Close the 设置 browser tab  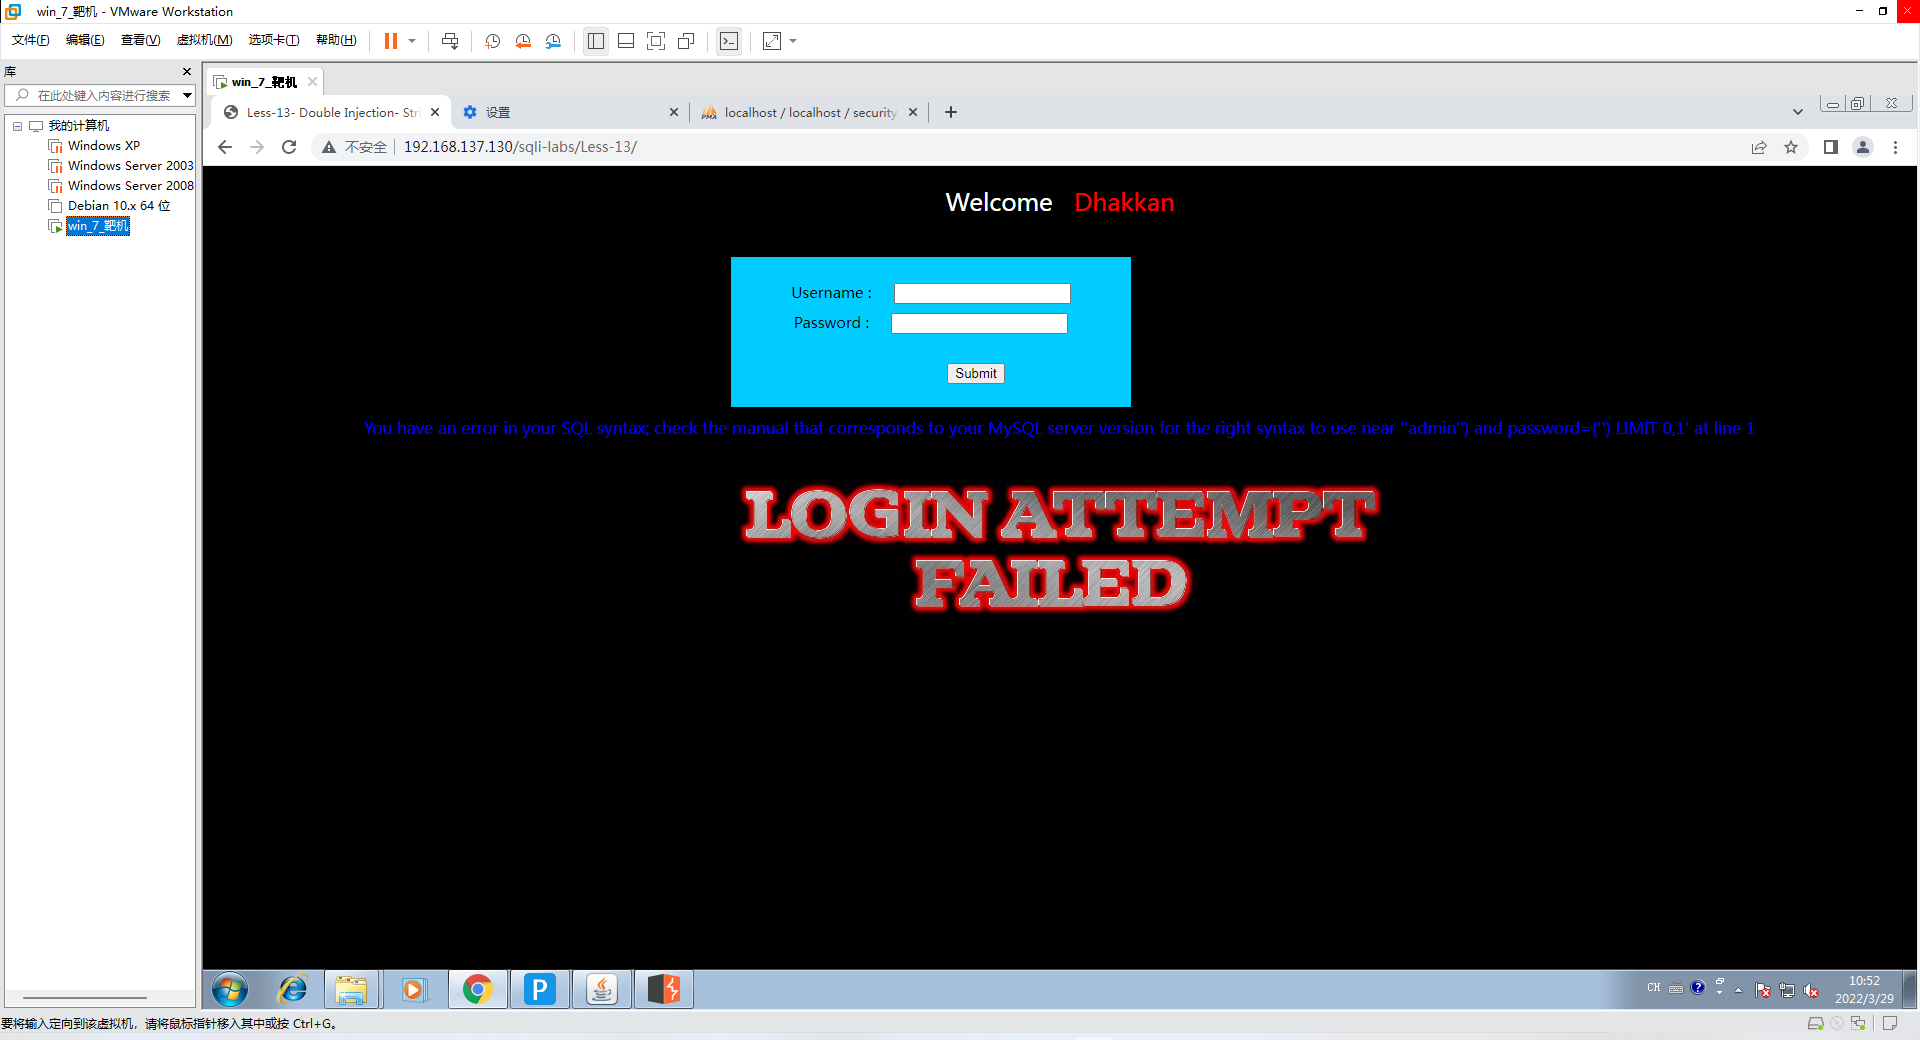(x=674, y=112)
